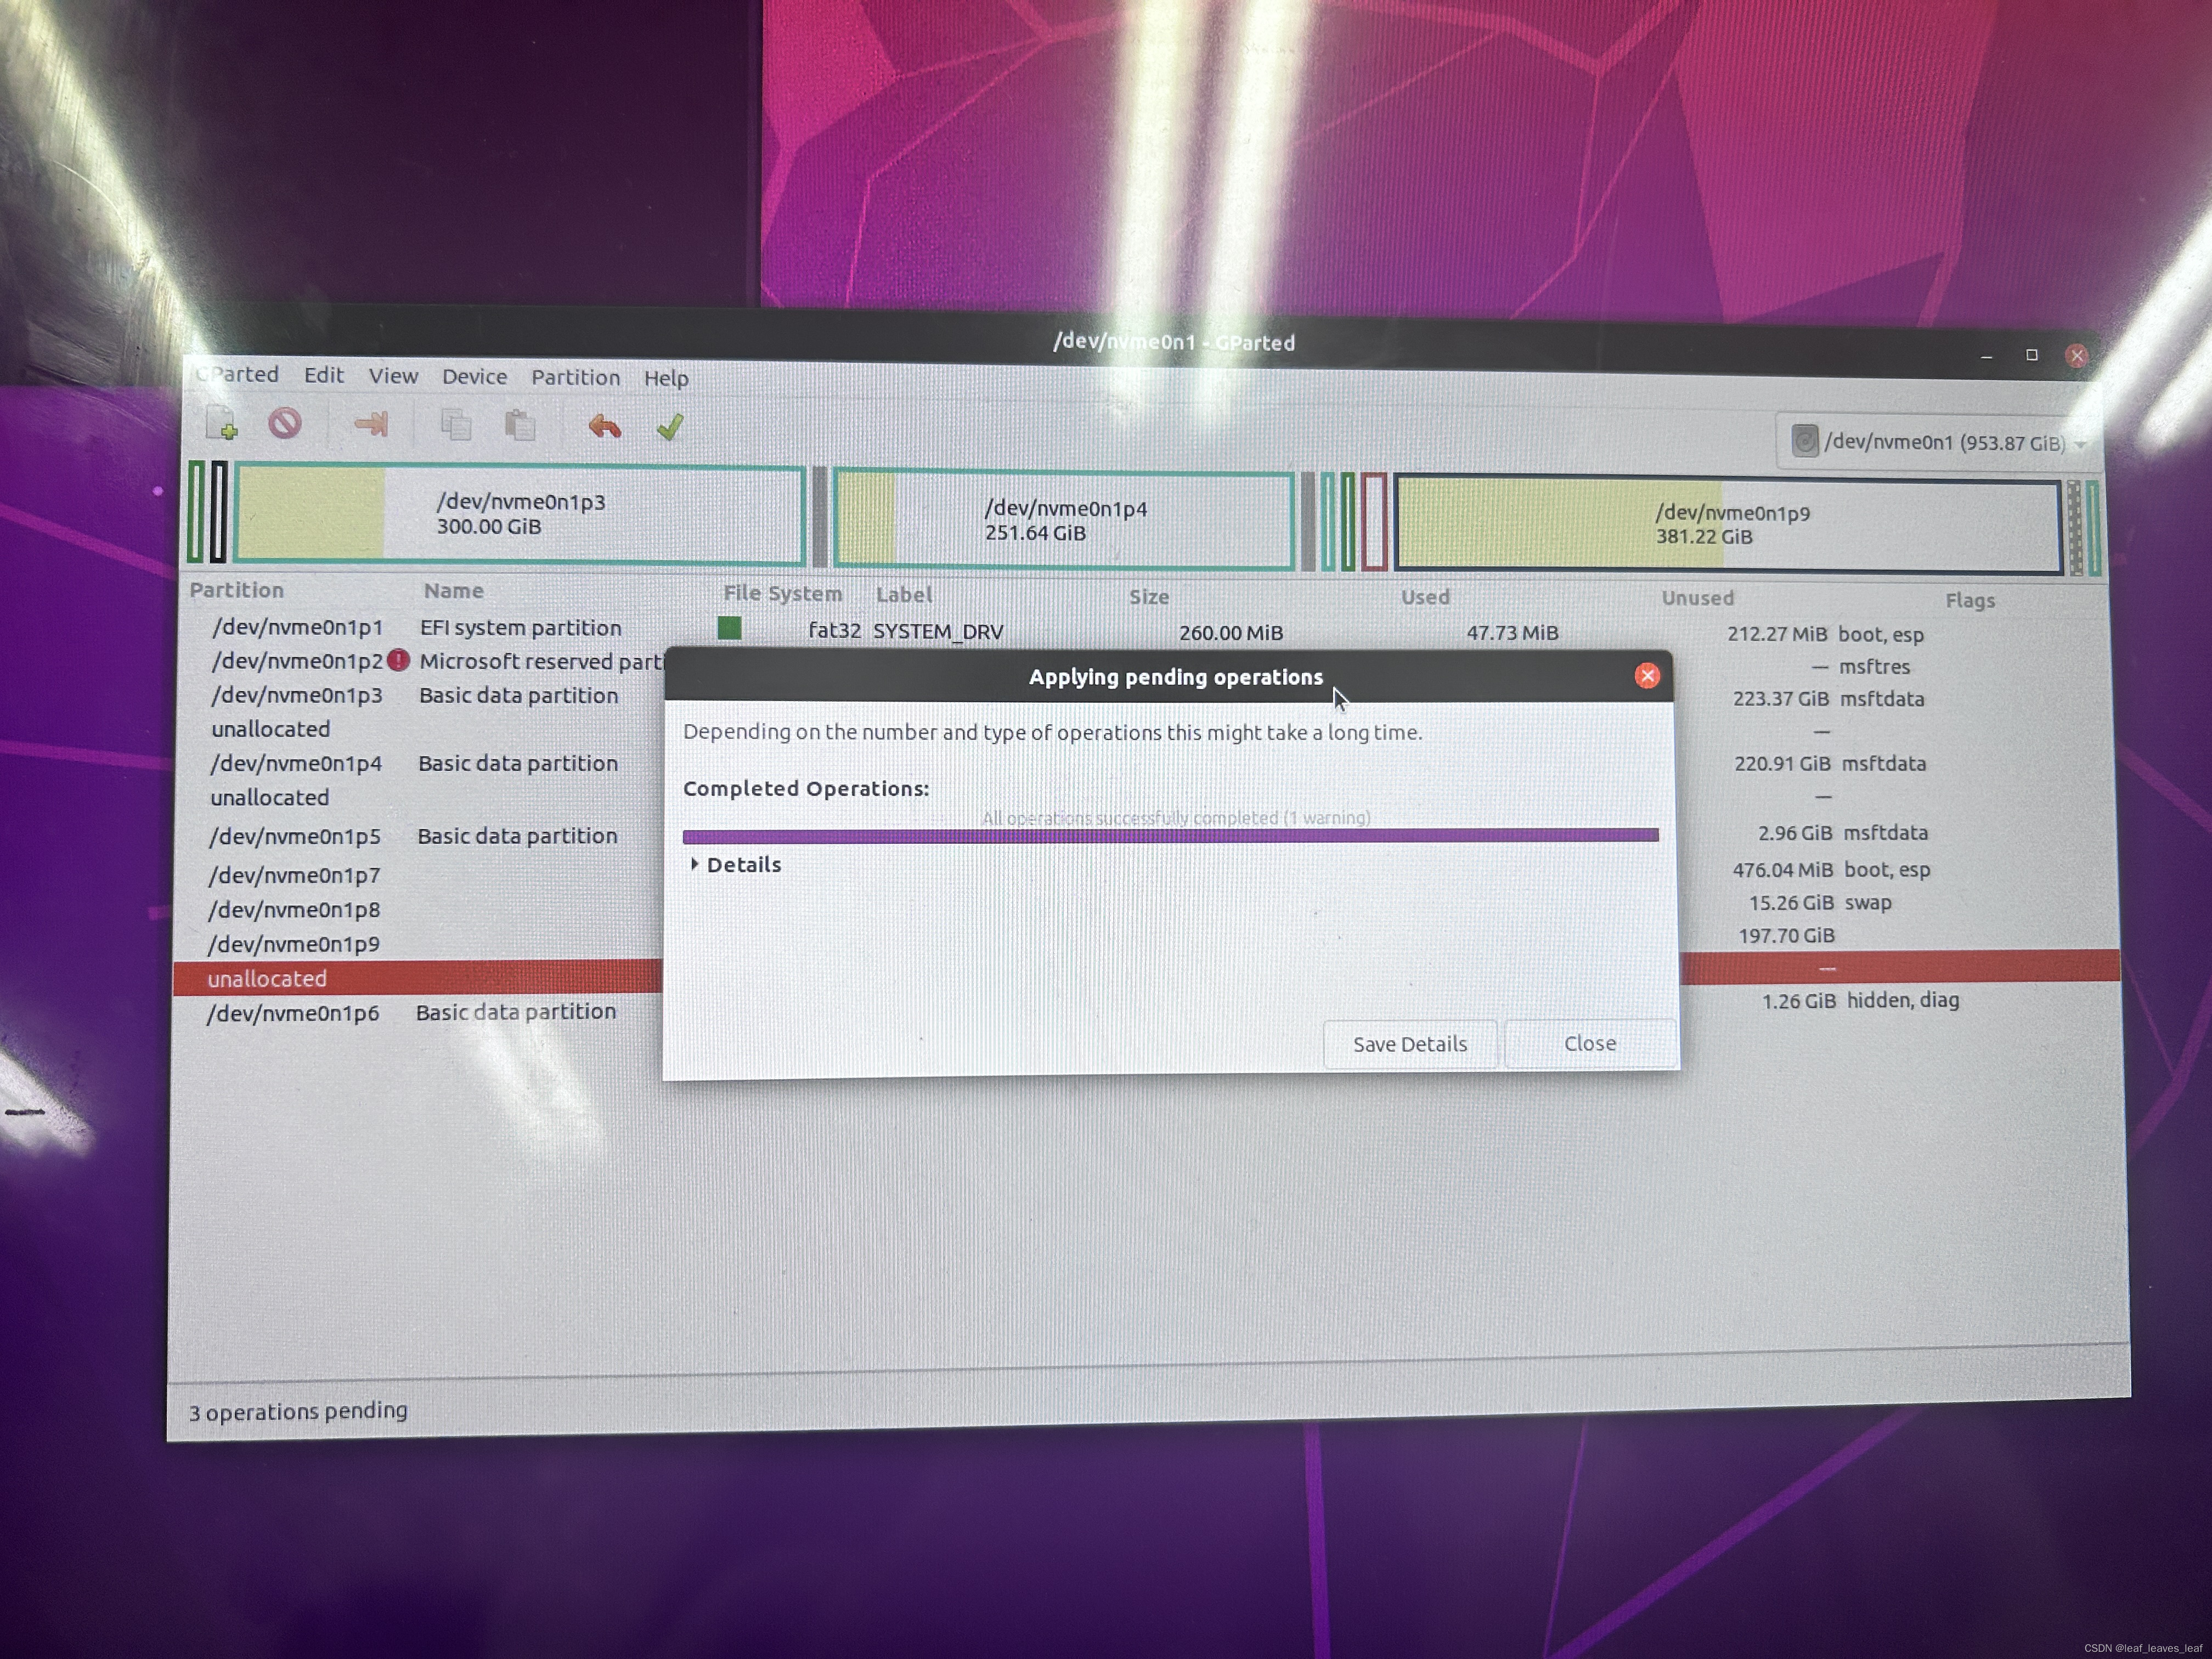Select /dev/nvme0n1p1 row in partition list
This screenshot has width=2212, height=1659.
tap(298, 627)
